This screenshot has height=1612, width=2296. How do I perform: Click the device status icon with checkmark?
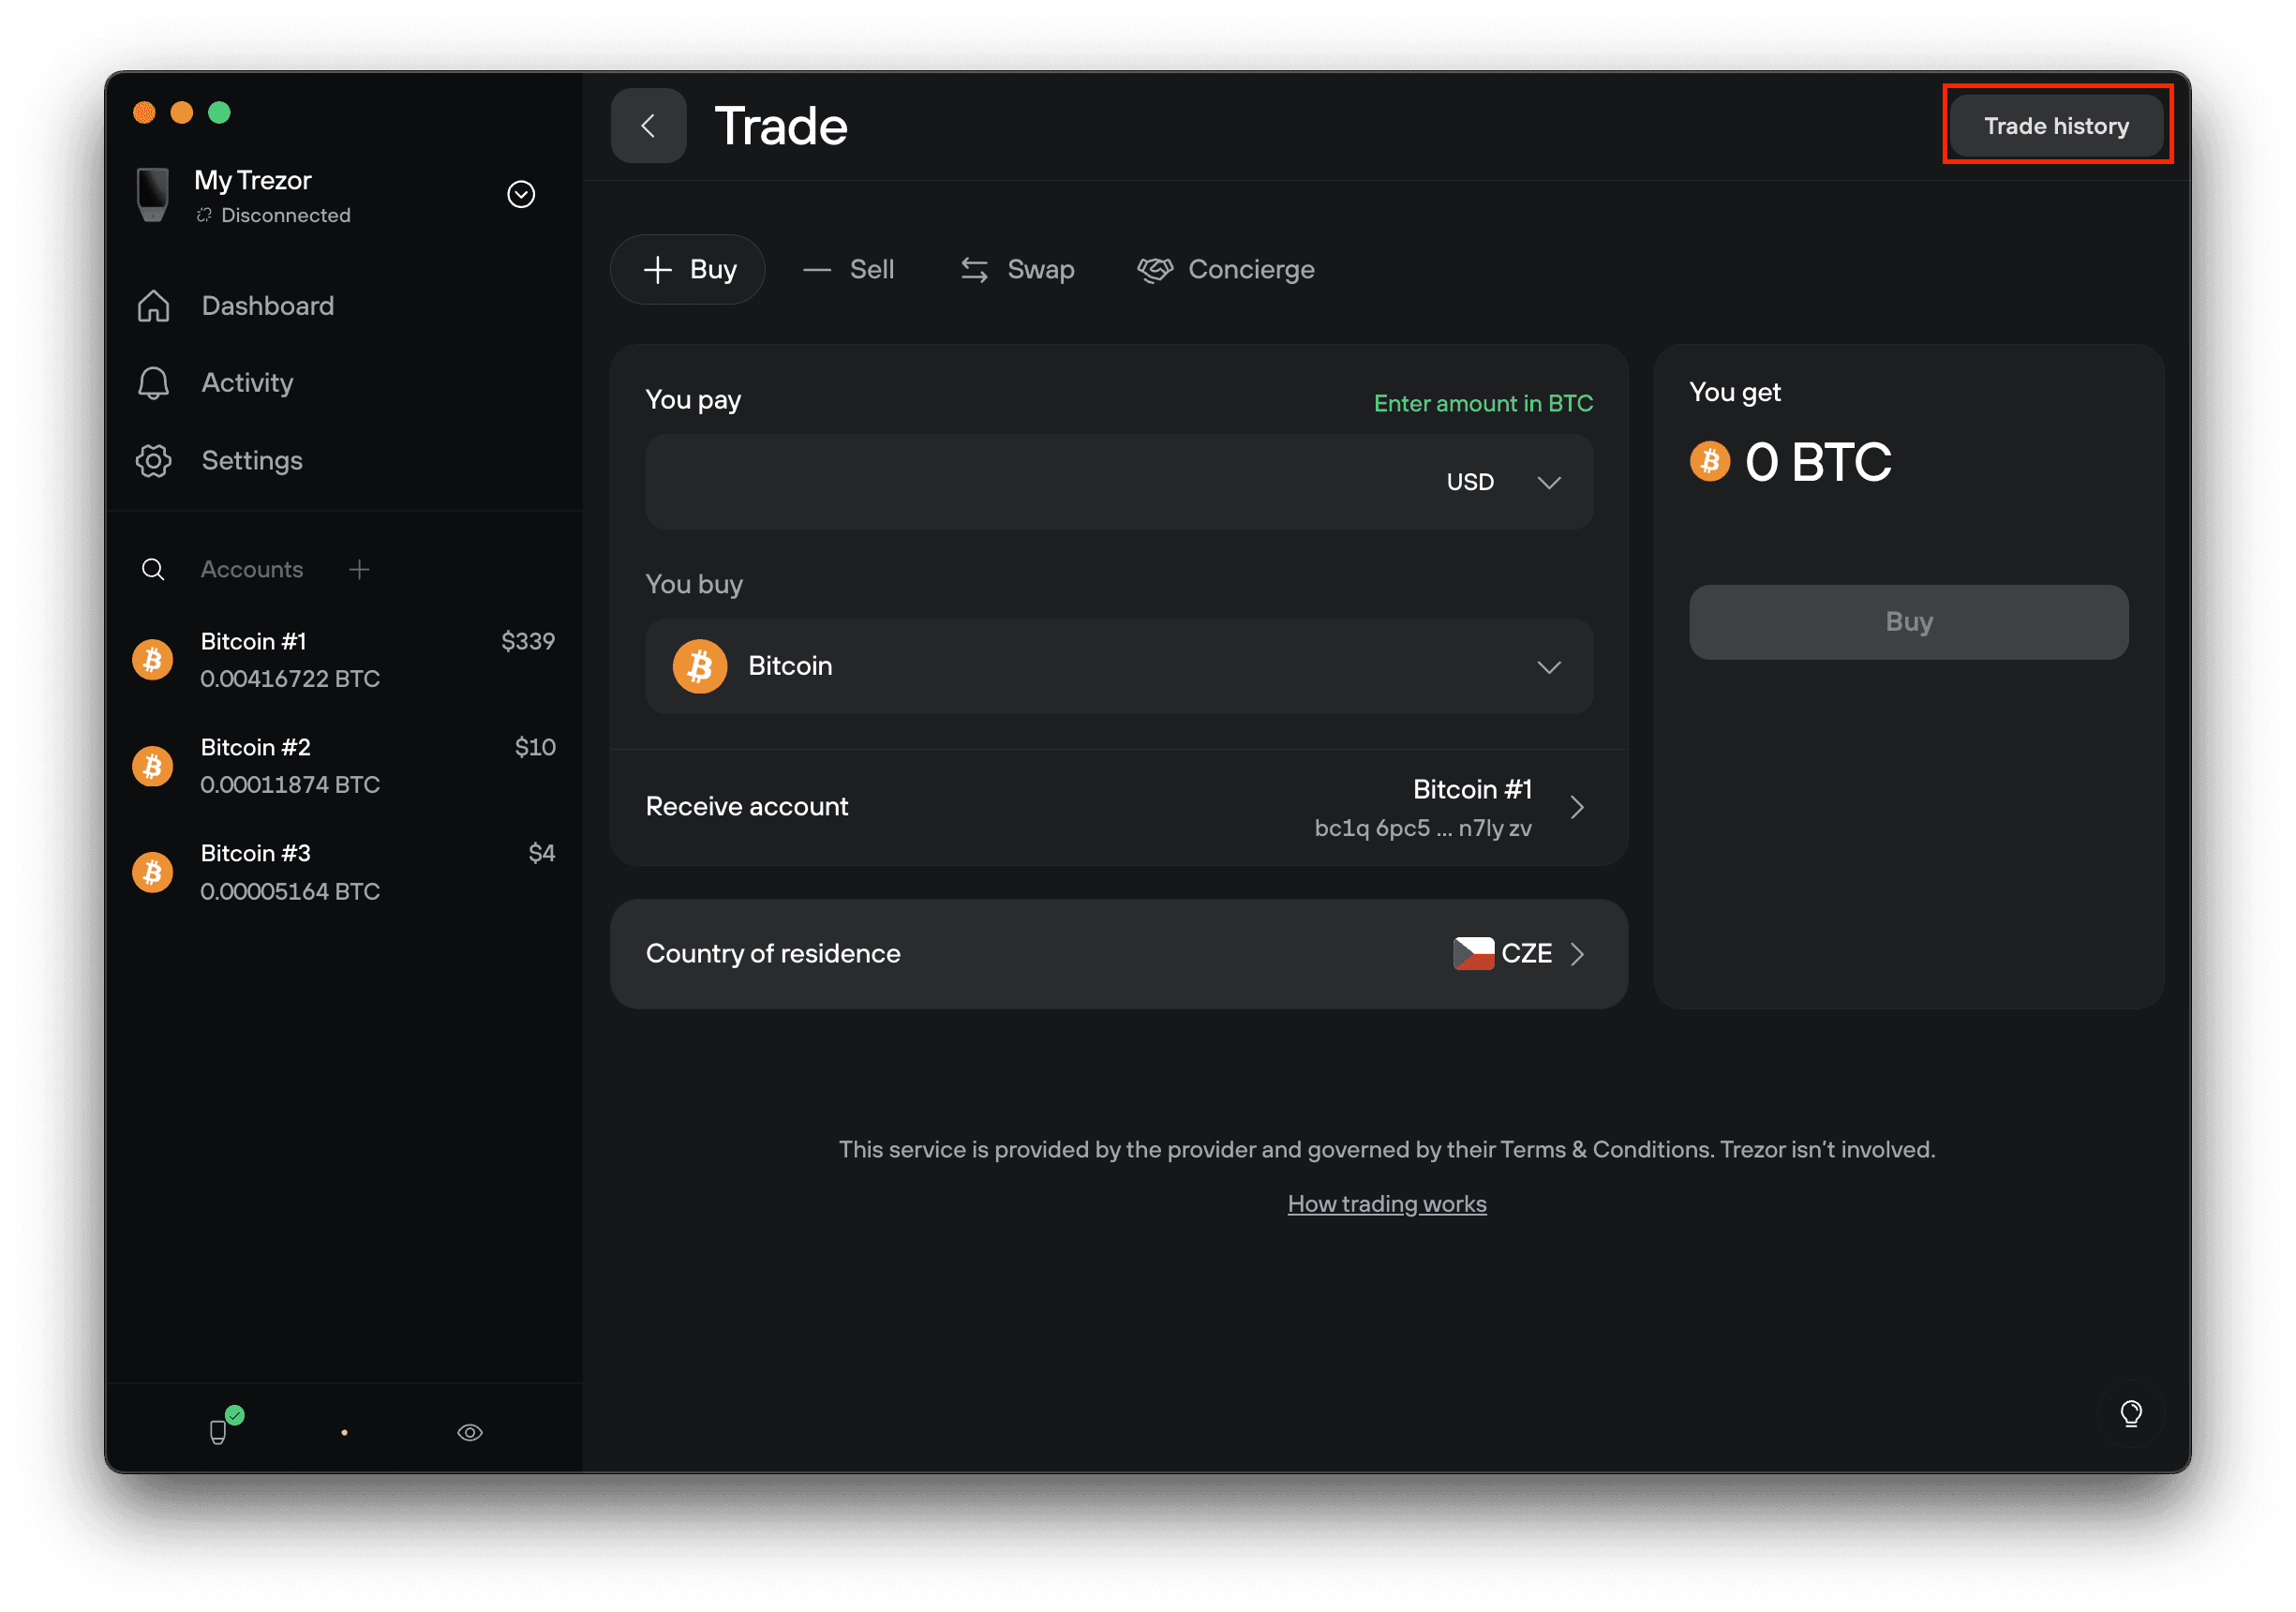pos(224,1428)
